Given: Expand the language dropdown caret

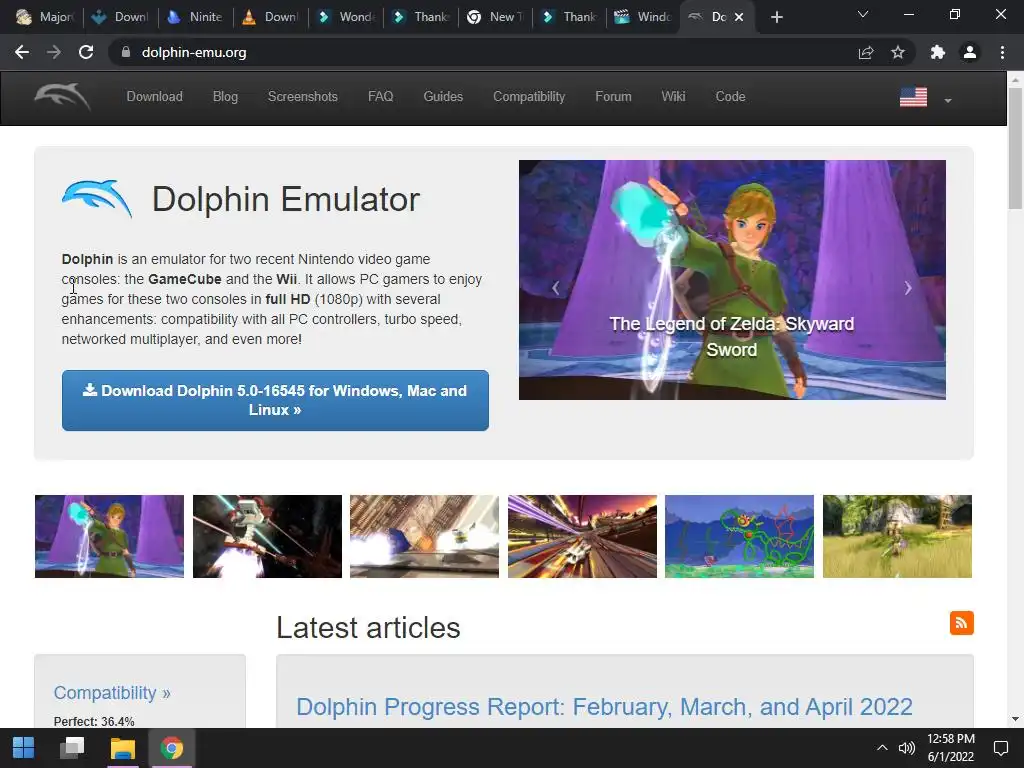Looking at the screenshot, I should (948, 101).
